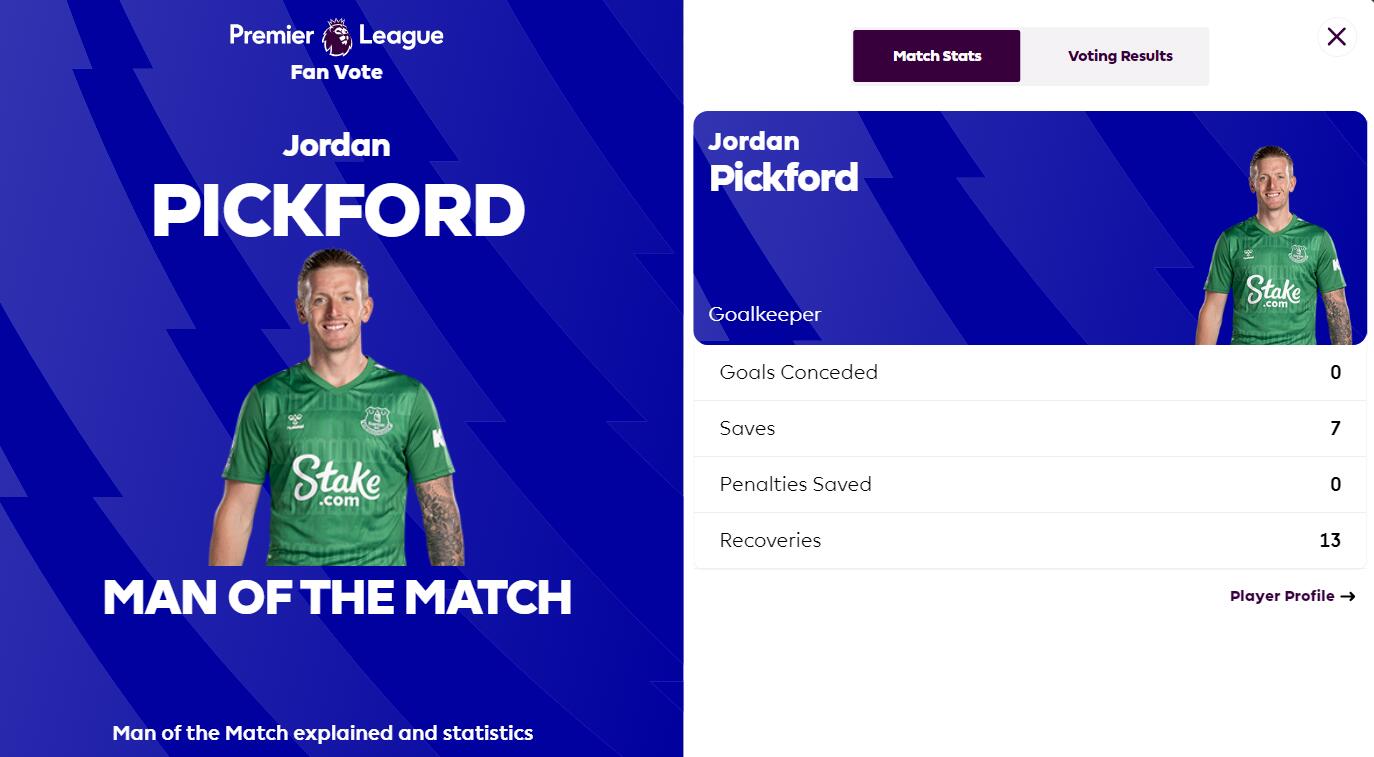Click the big PICKFORD heading
1374x757 pixels.
click(338, 211)
